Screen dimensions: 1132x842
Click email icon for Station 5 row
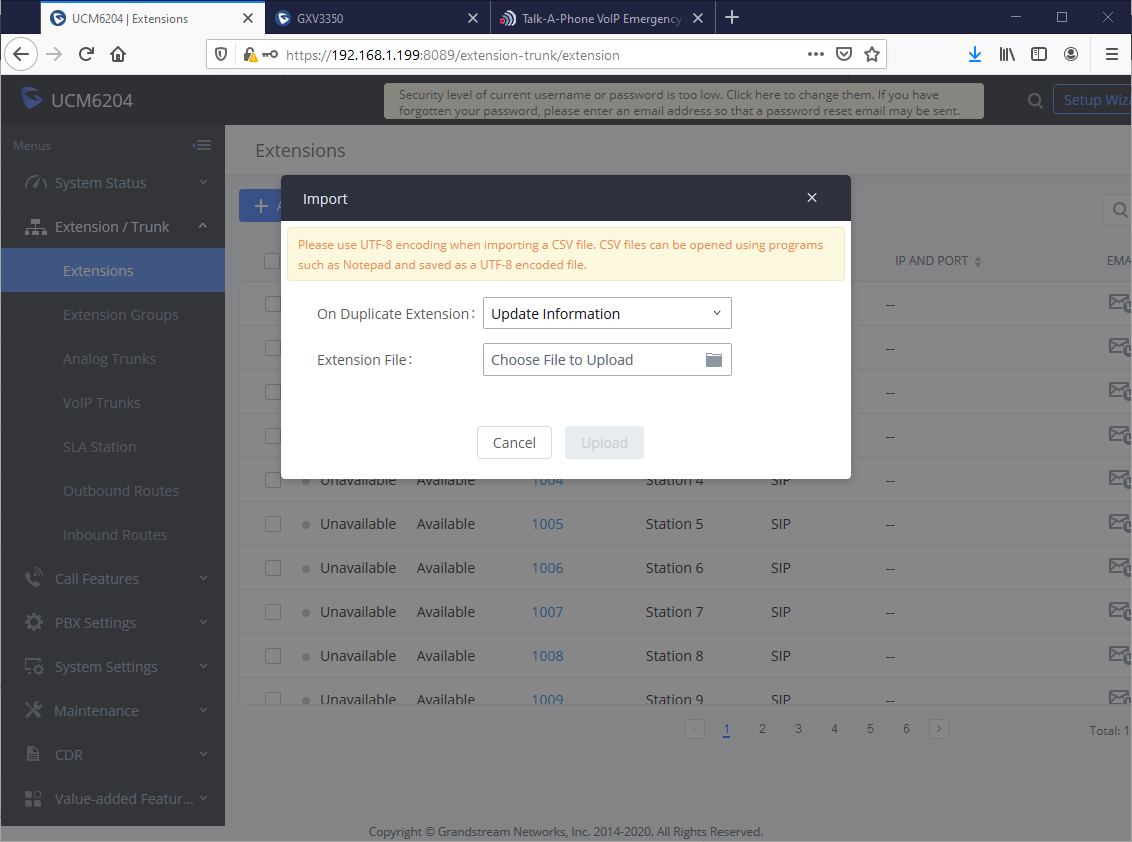(1120, 522)
